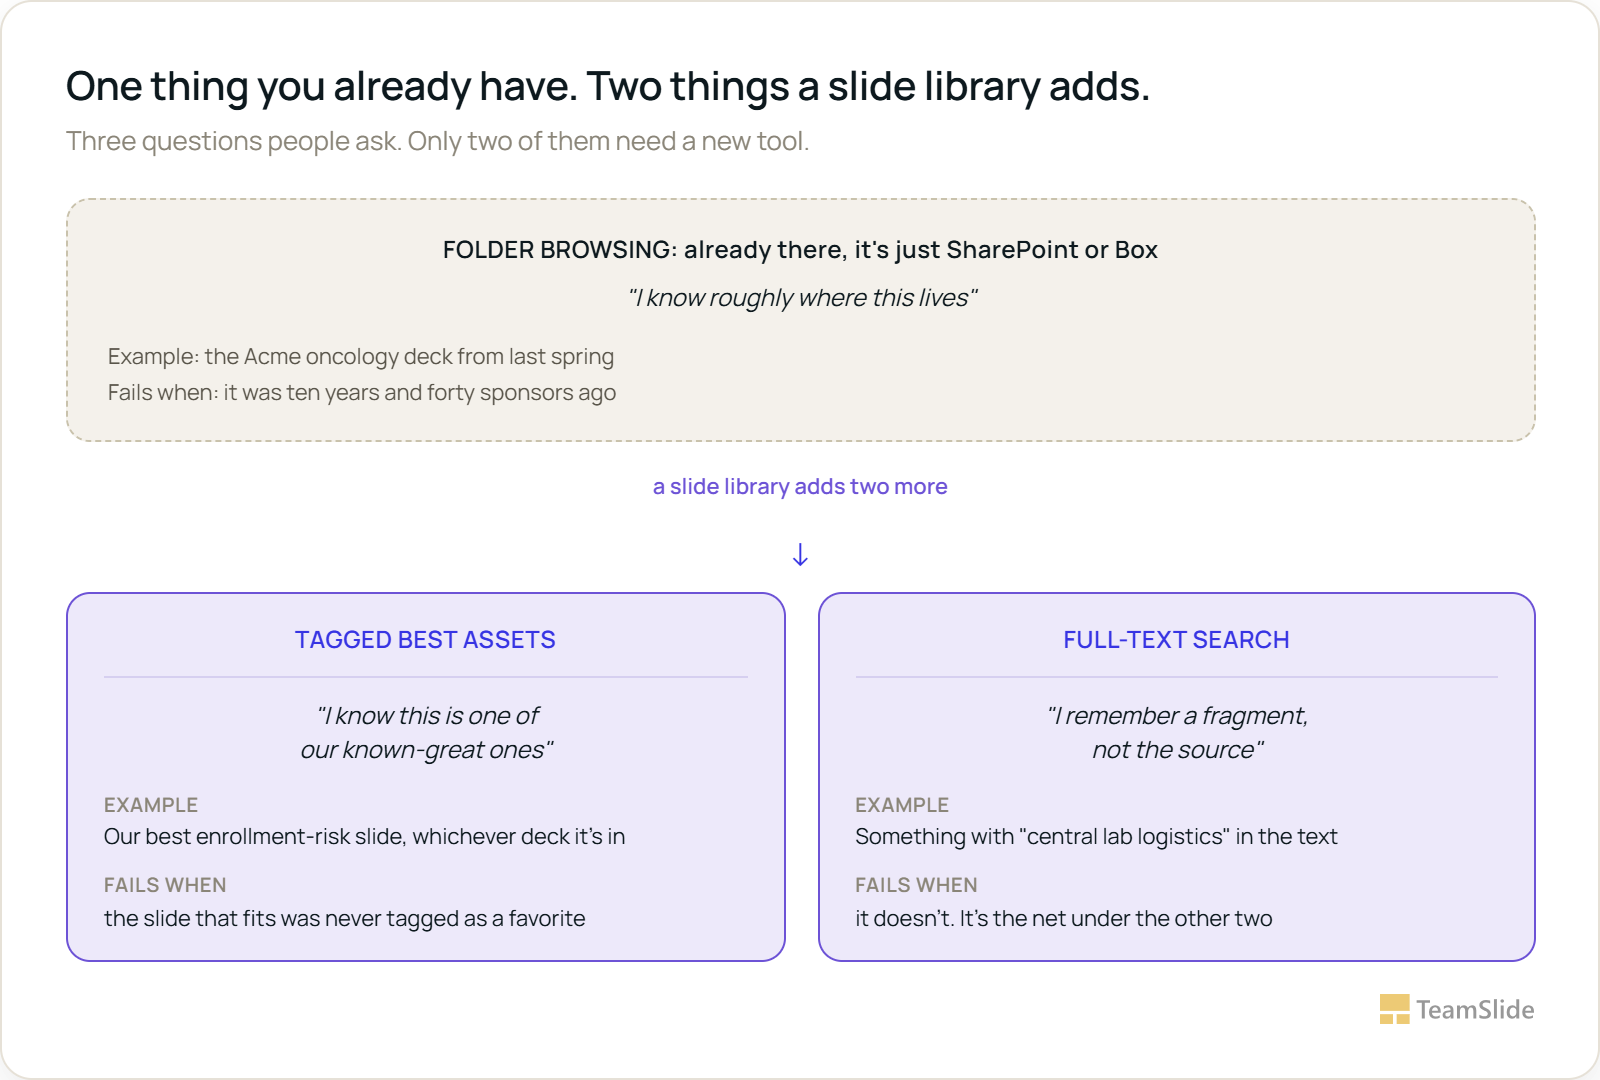The image size is (1600, 1080).
Task: Click the downward arrow between sections
Action: point(800,554)
